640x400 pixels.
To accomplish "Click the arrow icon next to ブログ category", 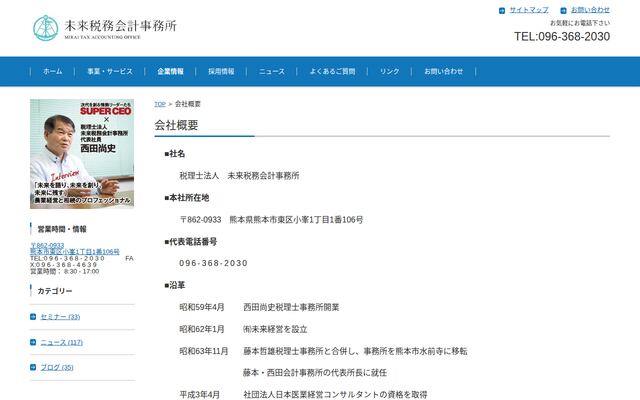I will tap(33, 367).
